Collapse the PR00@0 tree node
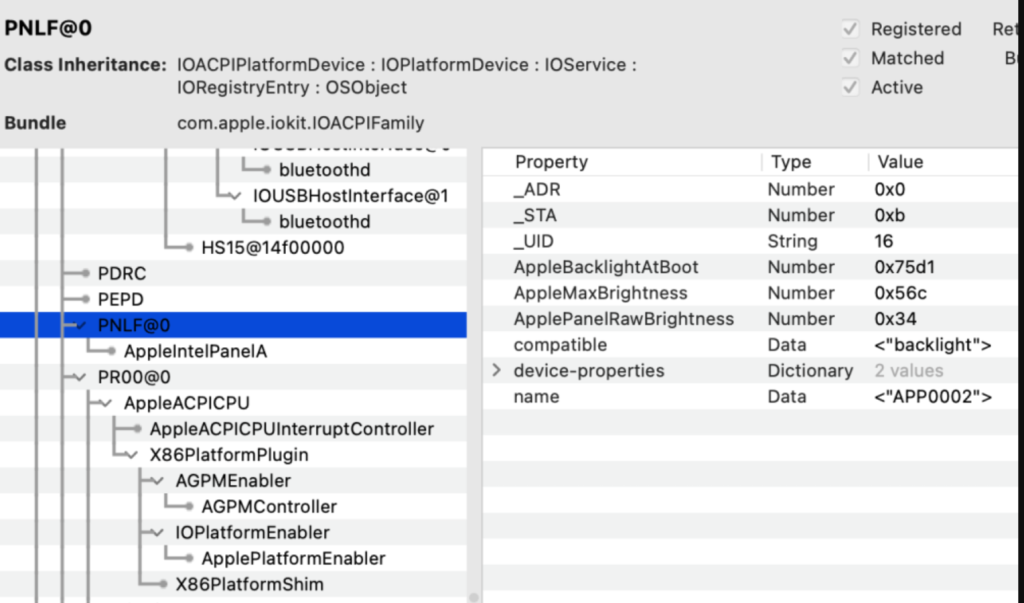This screenshot has height=603, width=1024. [80, 377]
